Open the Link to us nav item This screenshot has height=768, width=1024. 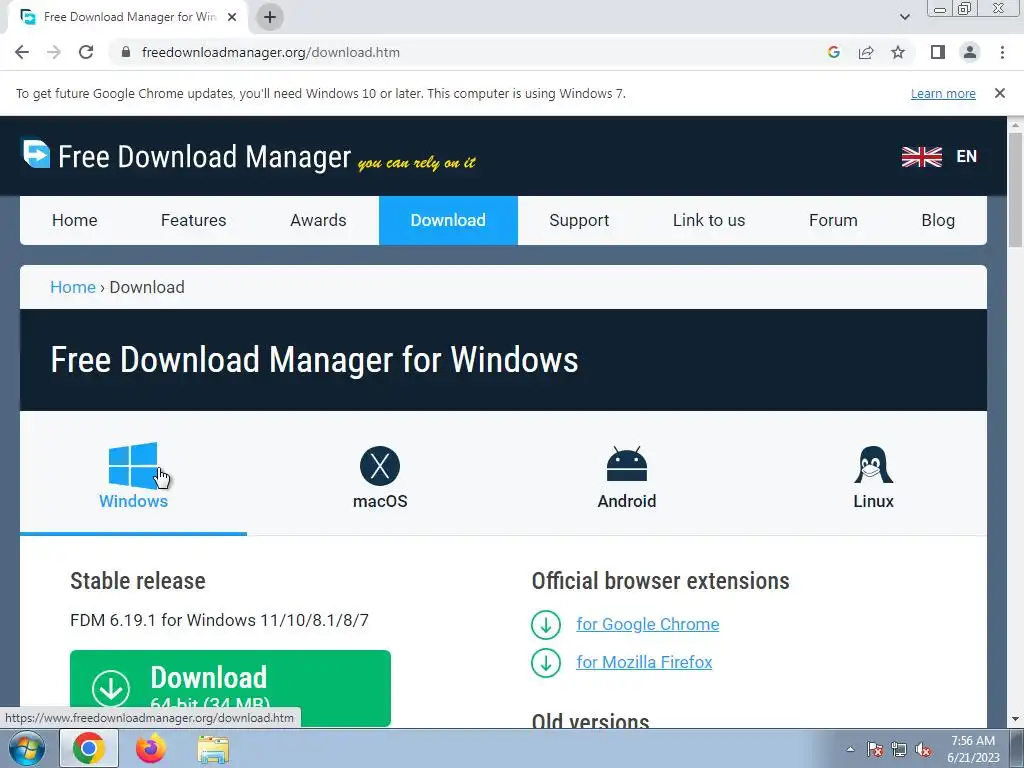pyautogui.click(x=709, y=221)
